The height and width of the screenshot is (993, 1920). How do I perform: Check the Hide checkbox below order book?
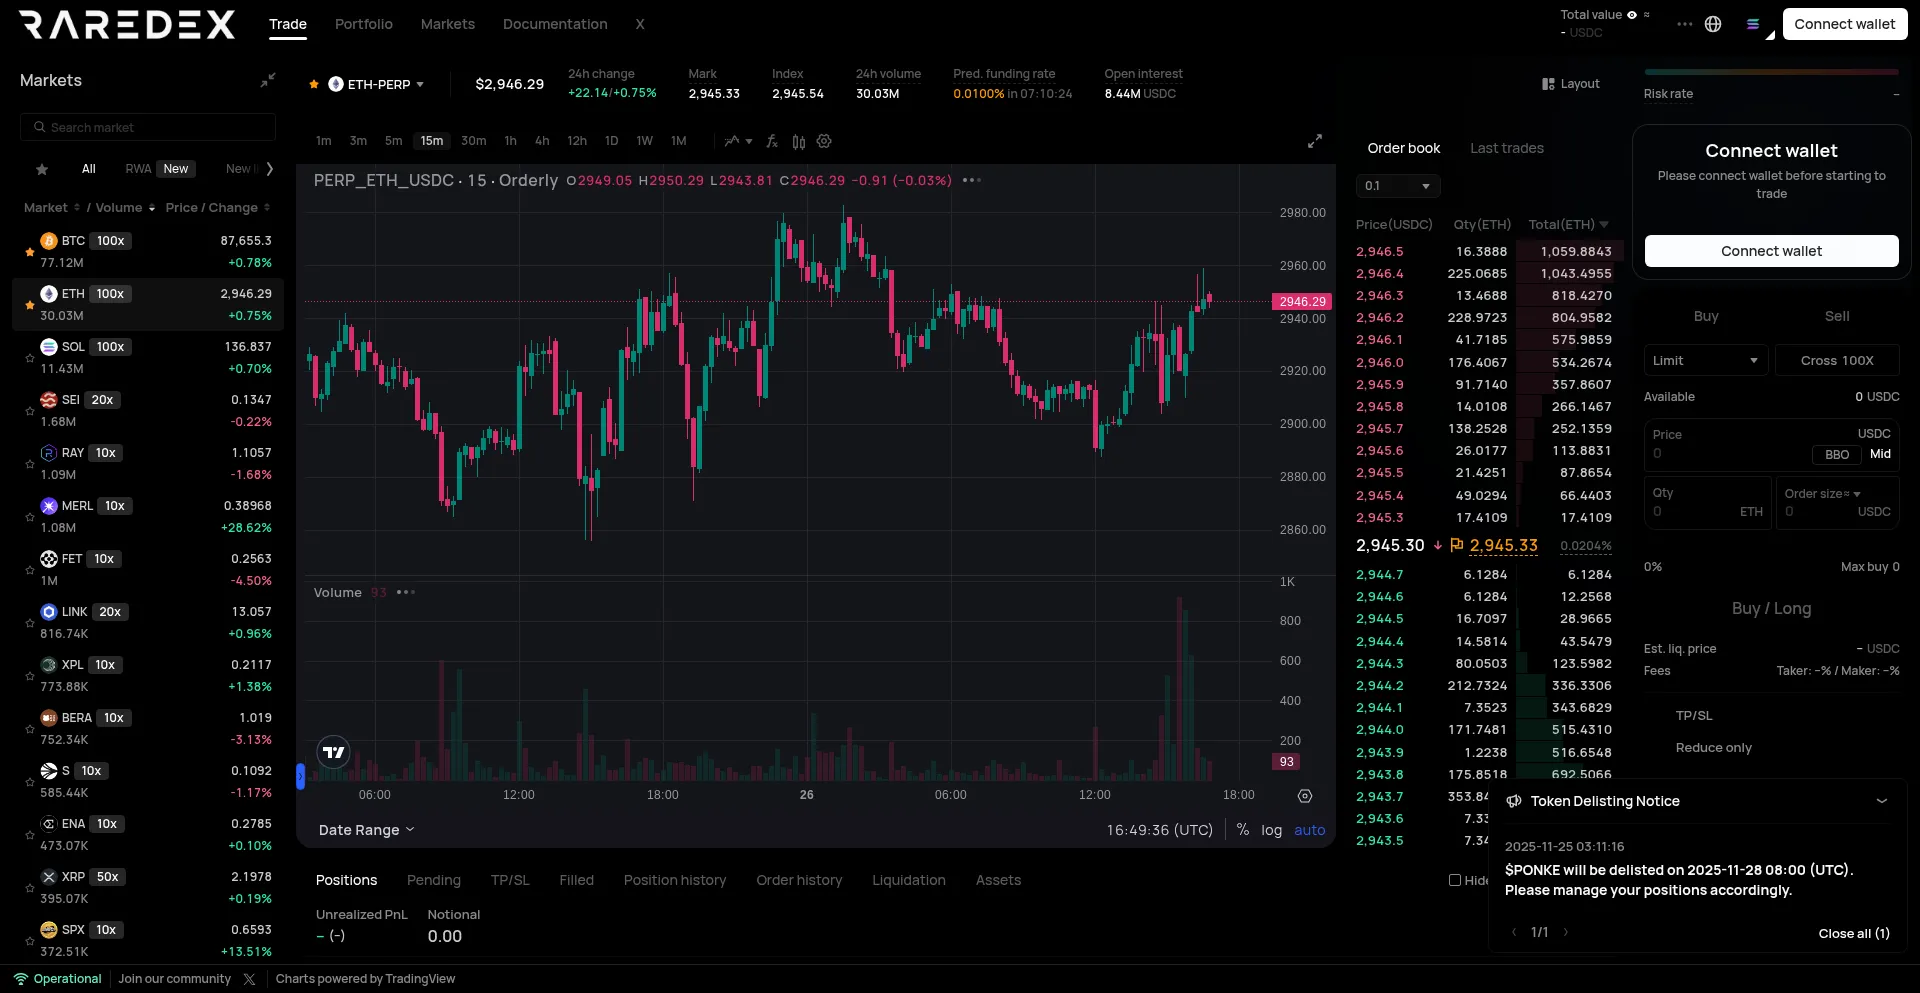[1455, 880]
